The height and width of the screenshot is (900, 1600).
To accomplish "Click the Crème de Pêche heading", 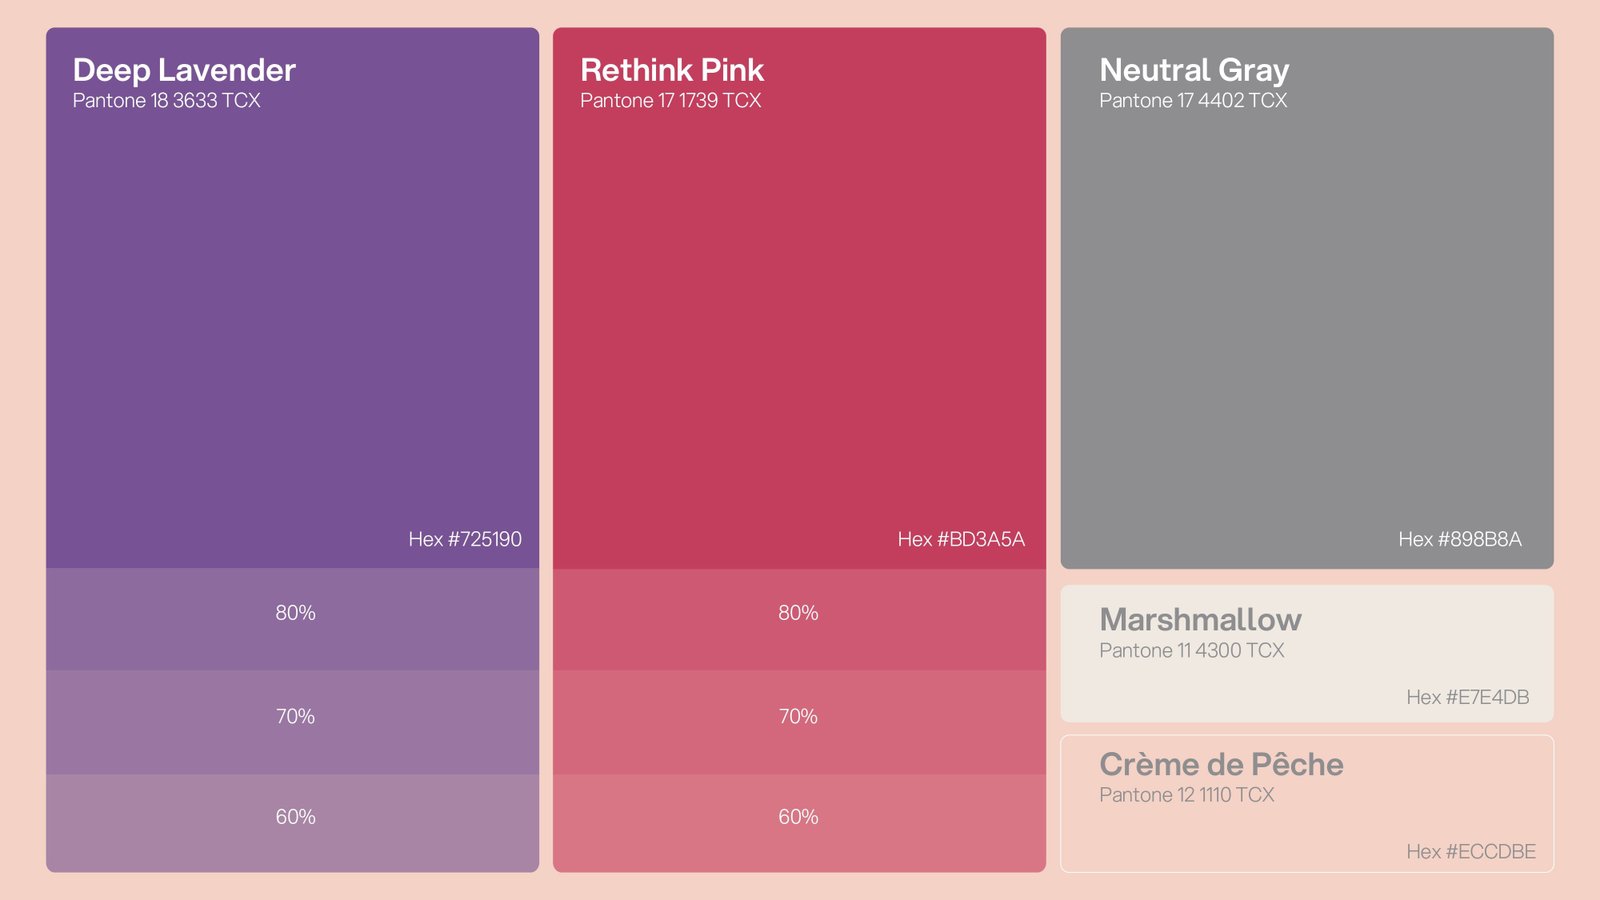I will tap(1221, 765).
